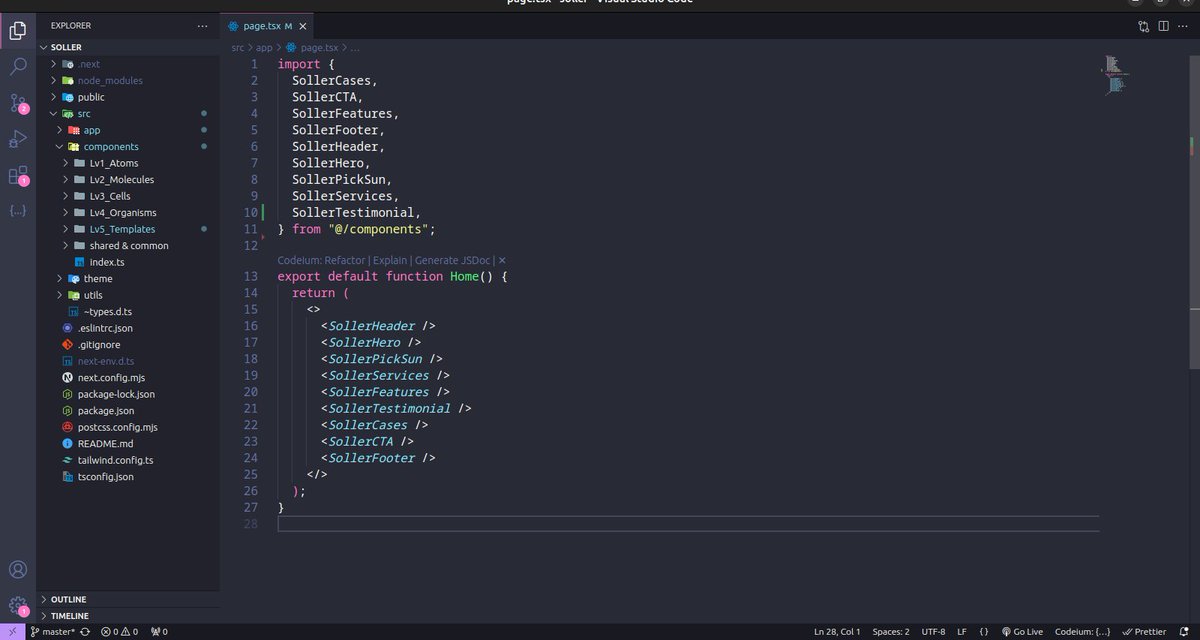Click the ports forwarded indicator in status bar
1200x640 pixels.
click(x=158, y=632)
